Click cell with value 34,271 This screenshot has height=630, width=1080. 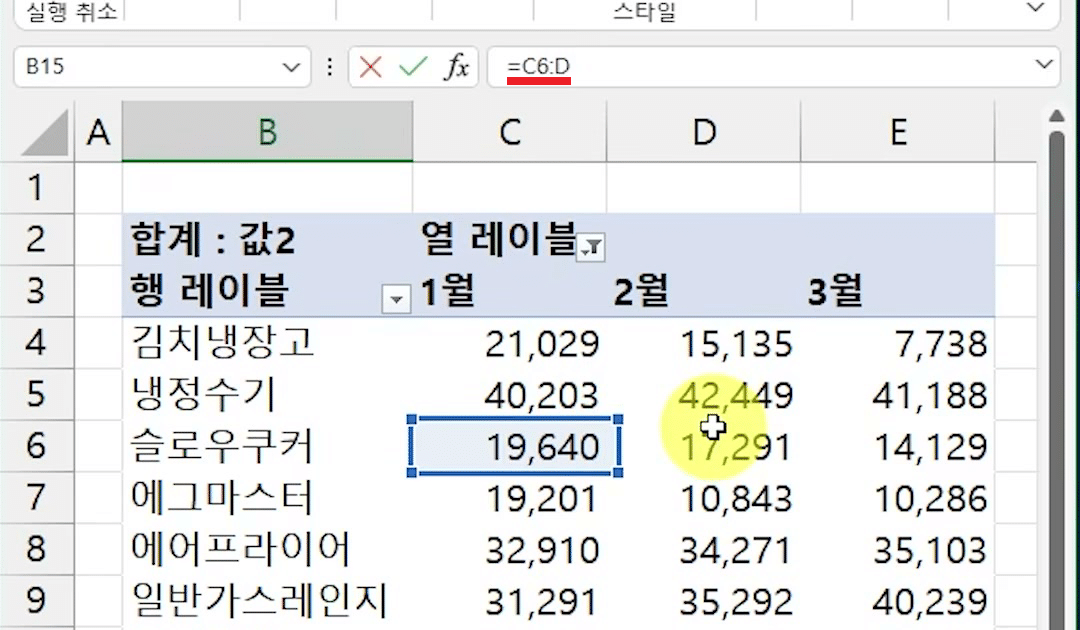click(704, 549)
